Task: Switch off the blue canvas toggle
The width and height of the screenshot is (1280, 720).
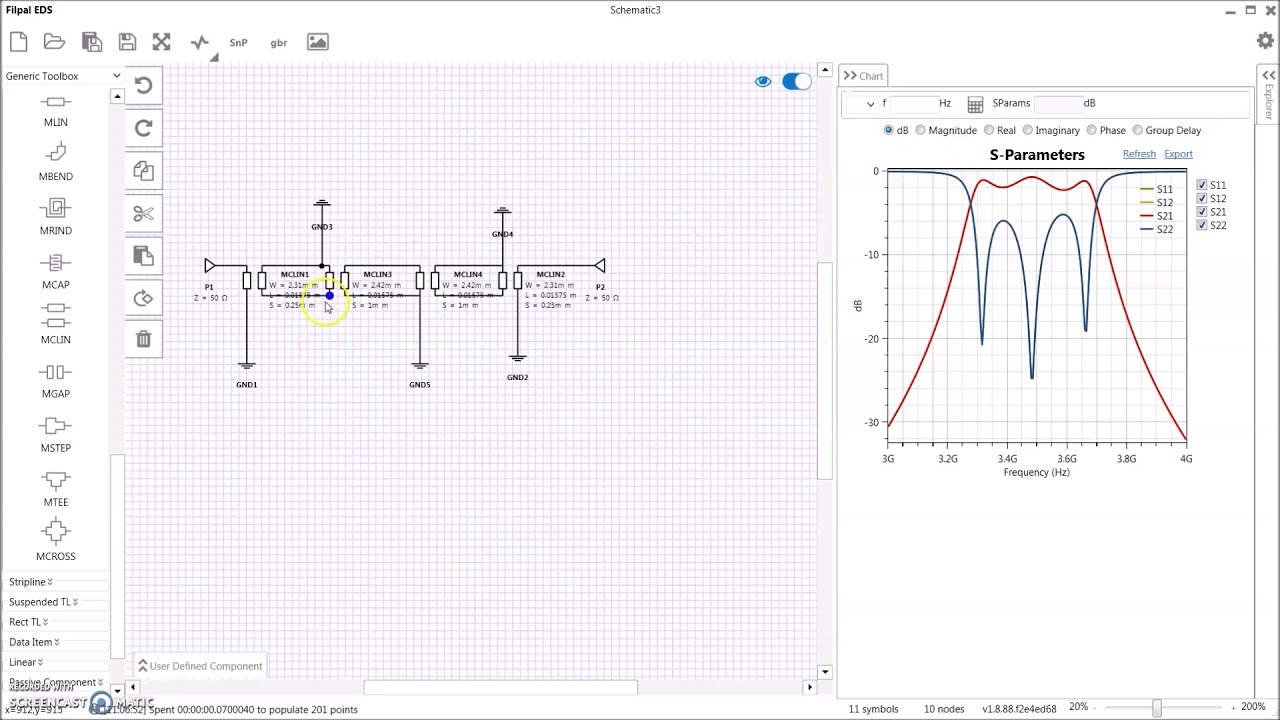Action: tap(797, 81)
